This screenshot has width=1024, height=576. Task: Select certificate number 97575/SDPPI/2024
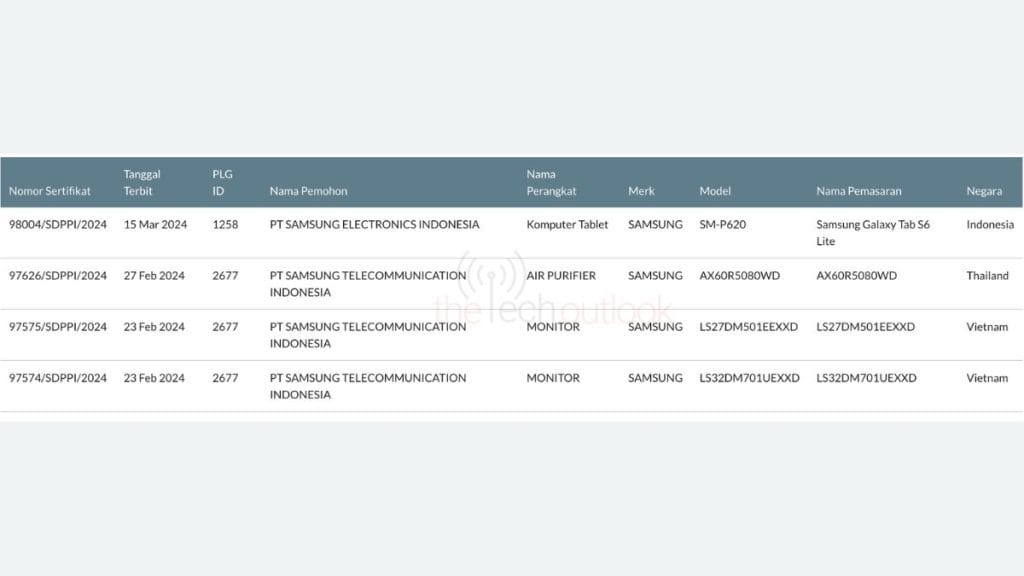pyautogui.click(x=57, y=327)
